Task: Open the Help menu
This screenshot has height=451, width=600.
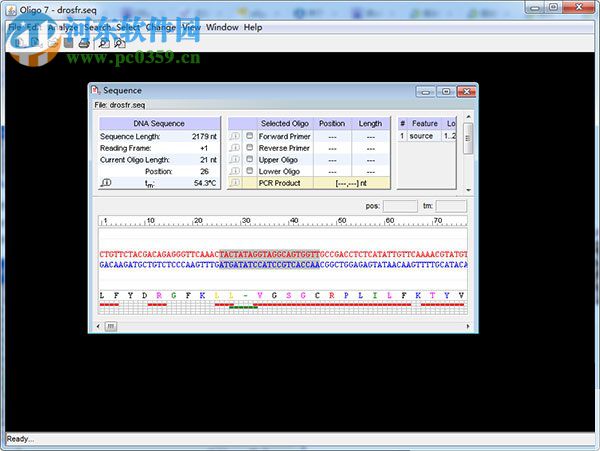Action: coord(253,27)
